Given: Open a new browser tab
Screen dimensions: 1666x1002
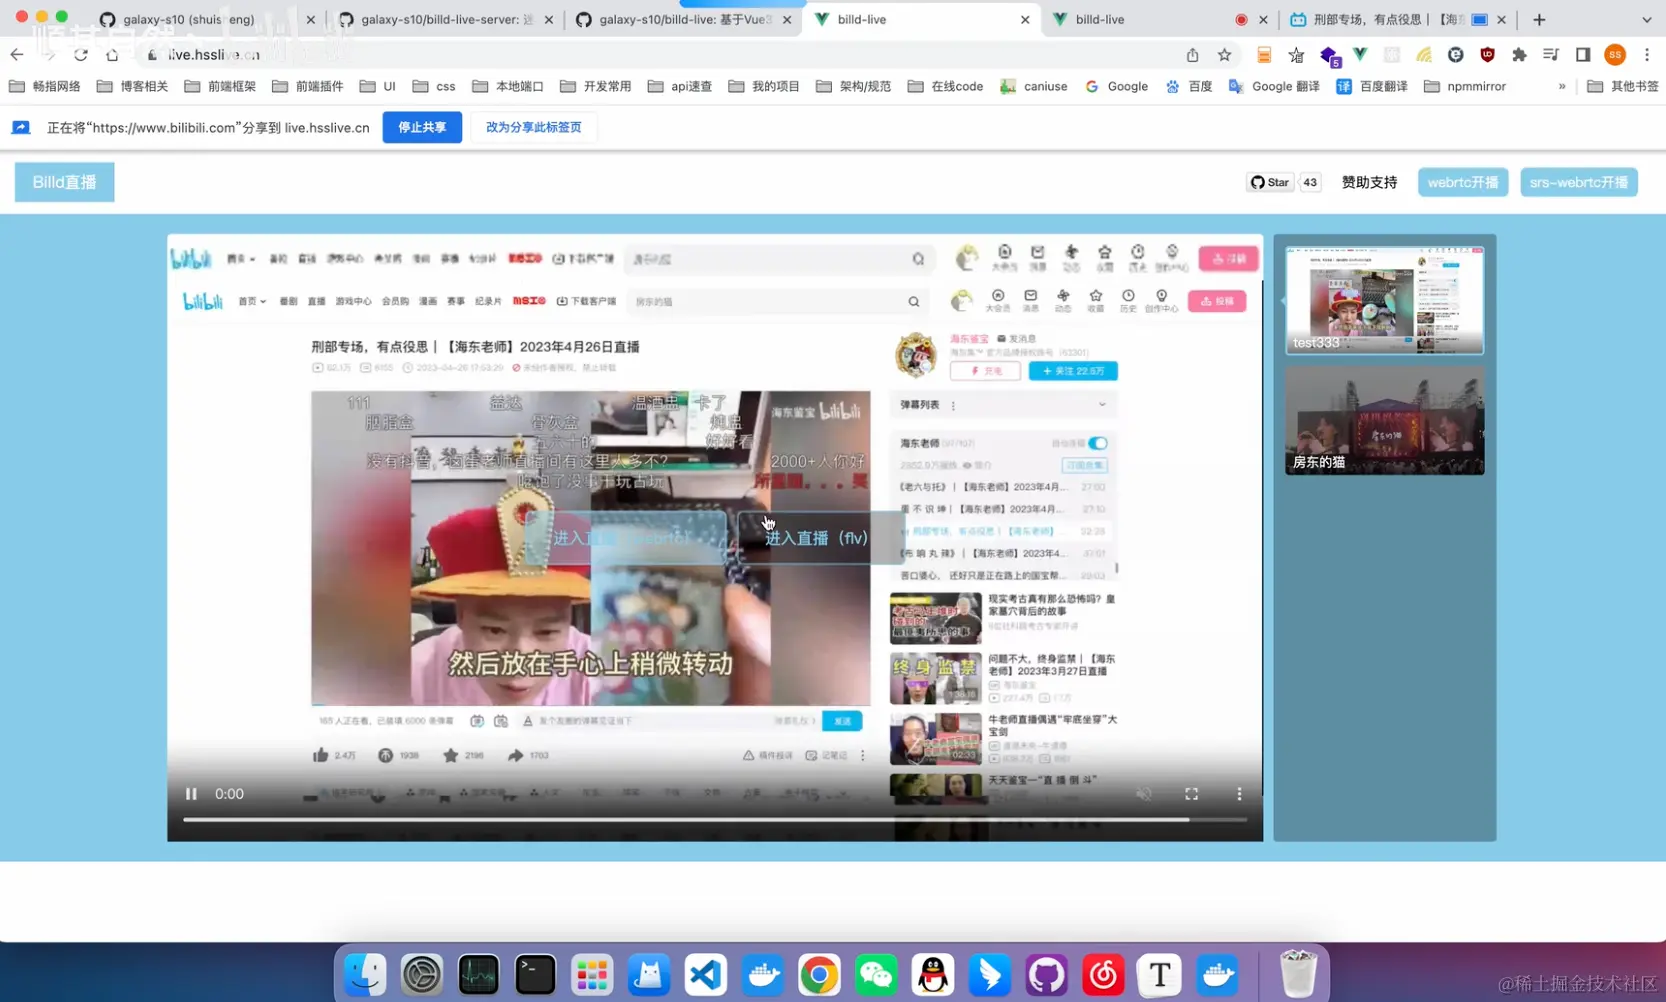Looking at the screenshot, I should 1539,19.
